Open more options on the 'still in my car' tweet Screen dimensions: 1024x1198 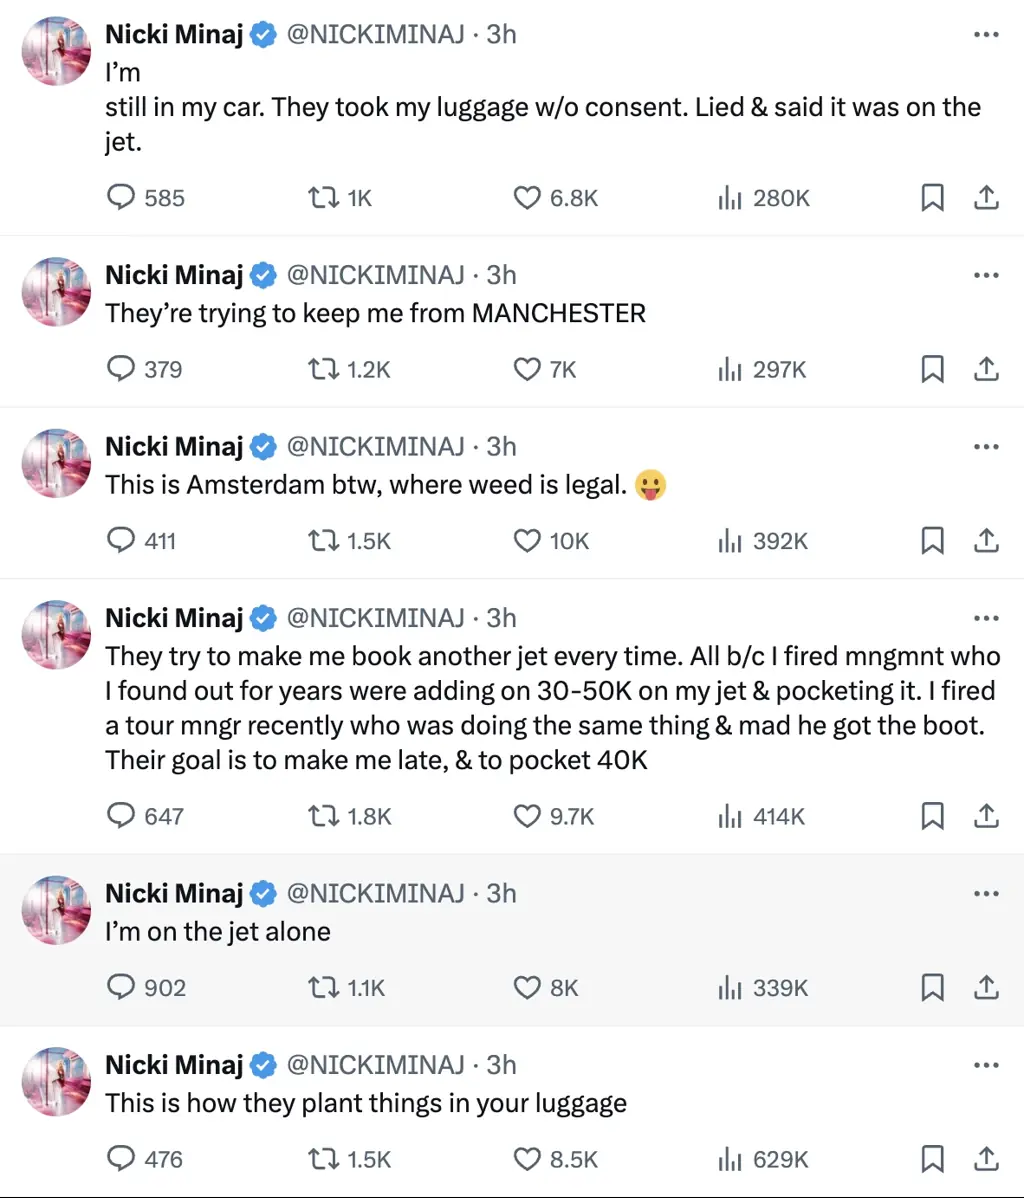tap(986, 34)
